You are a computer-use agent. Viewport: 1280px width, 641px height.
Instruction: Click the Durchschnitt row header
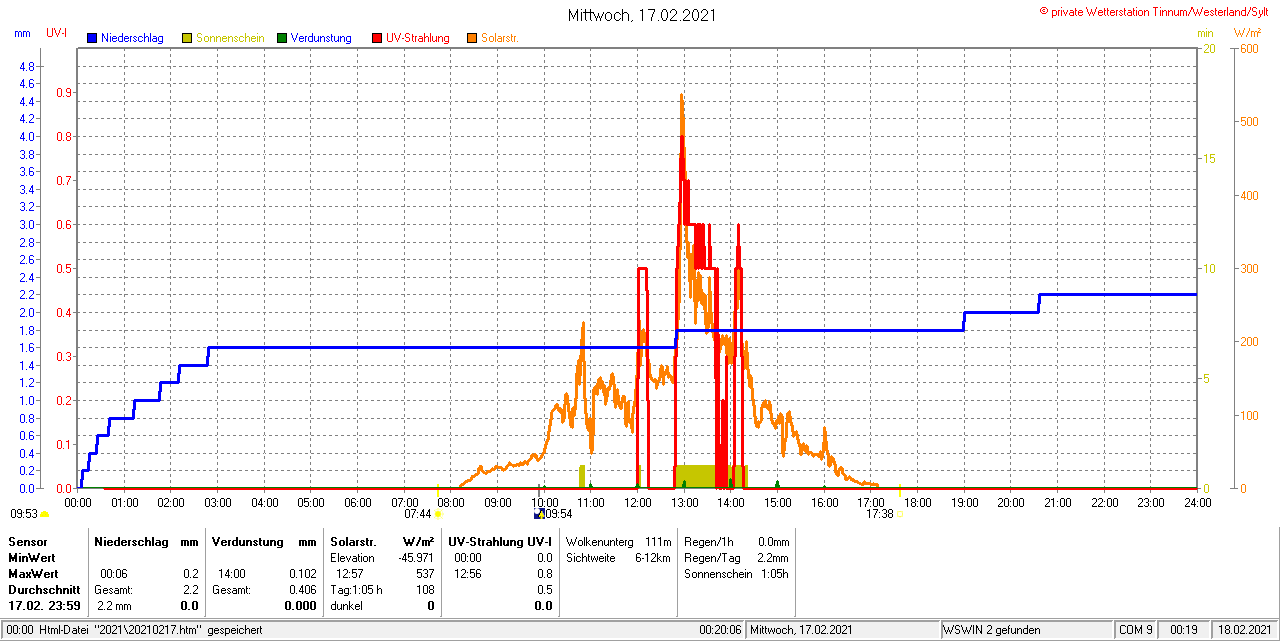click(x=44, y=590)
